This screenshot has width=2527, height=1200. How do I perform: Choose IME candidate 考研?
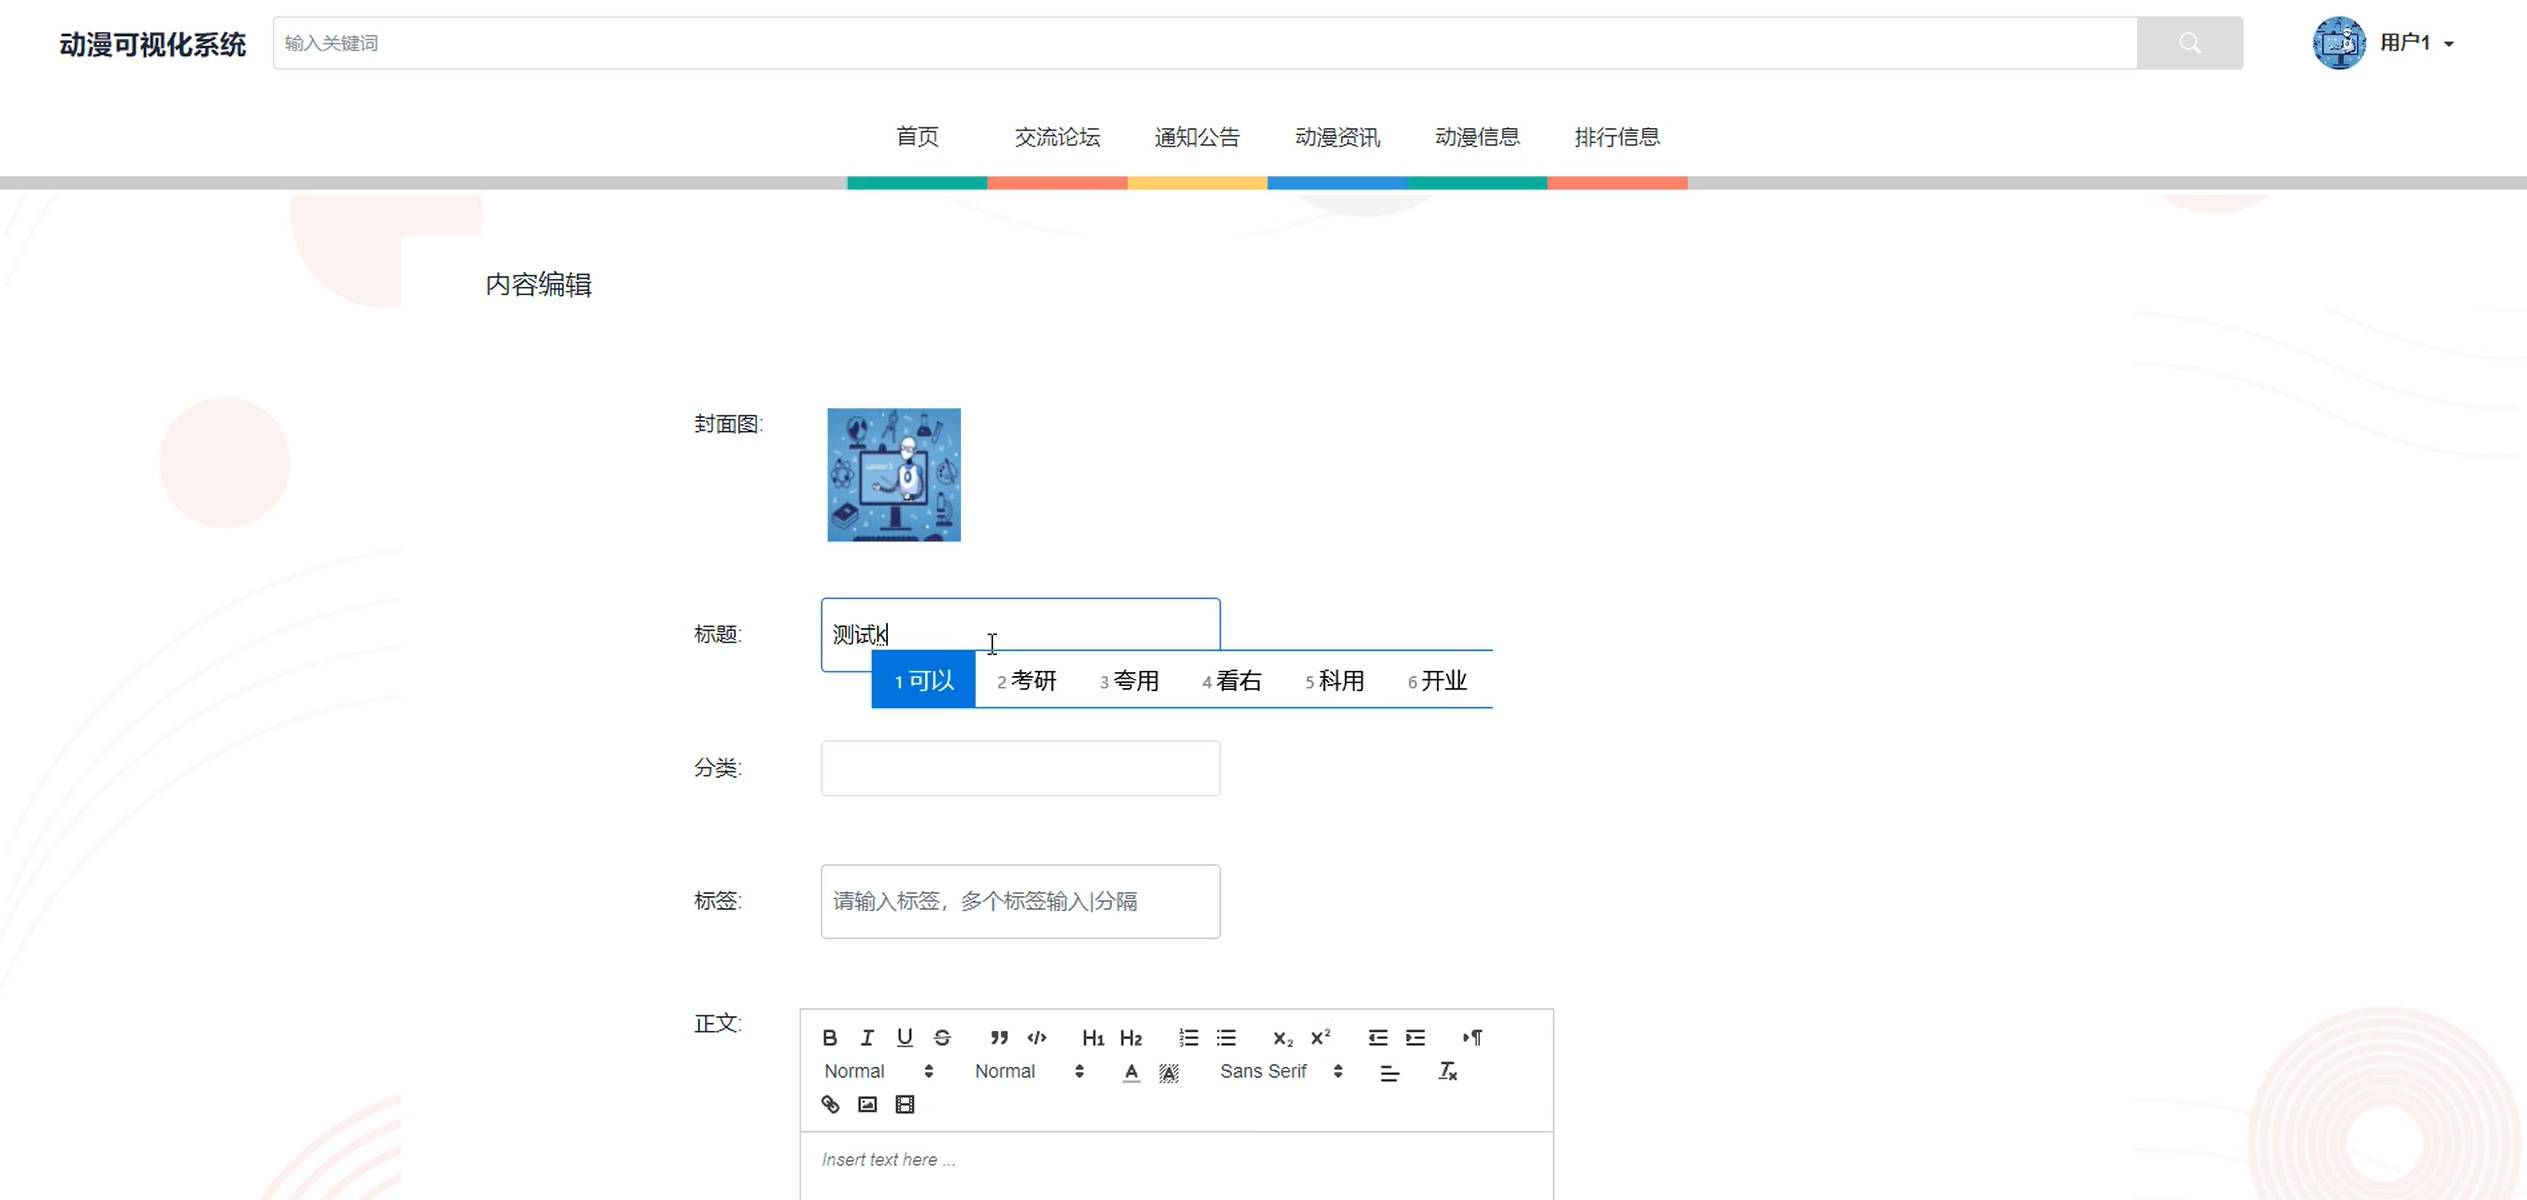pyautogui.click(x=1027, y=681)
